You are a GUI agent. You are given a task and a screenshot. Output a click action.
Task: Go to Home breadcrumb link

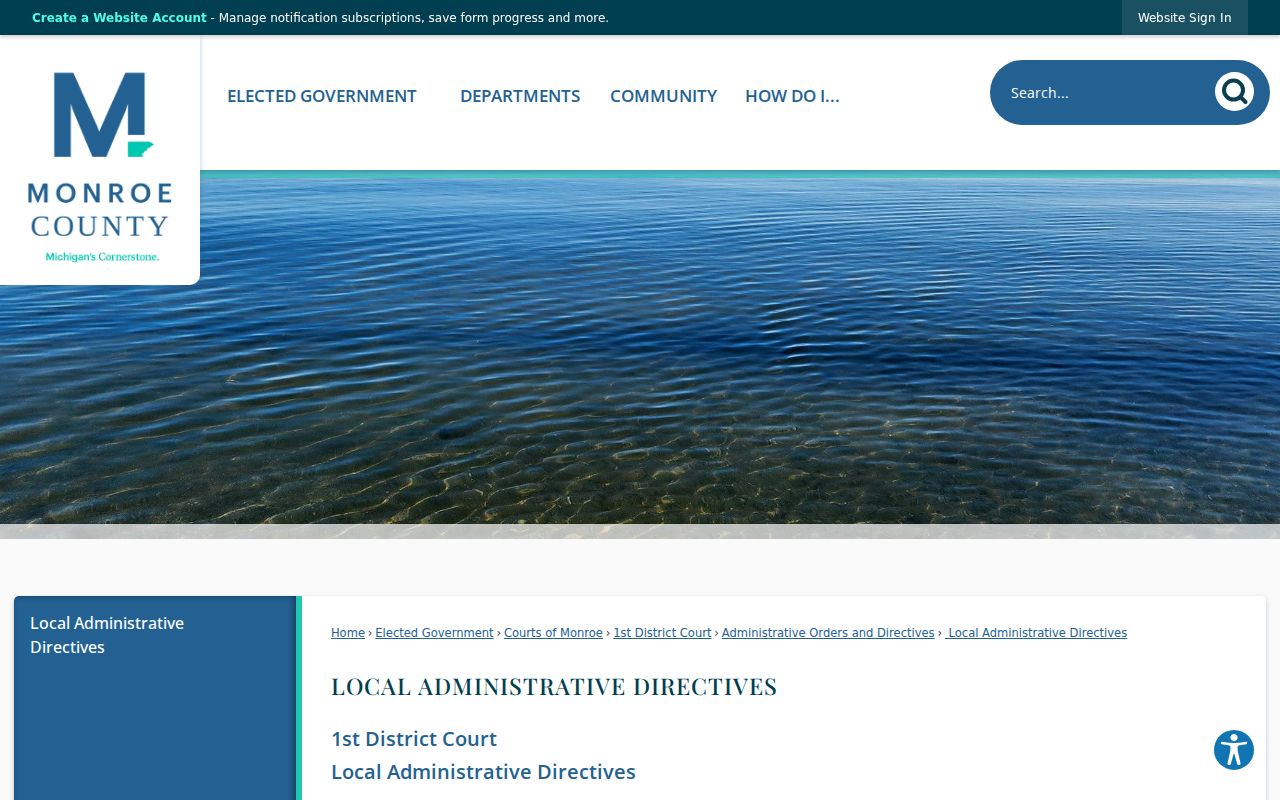[348, 633]
